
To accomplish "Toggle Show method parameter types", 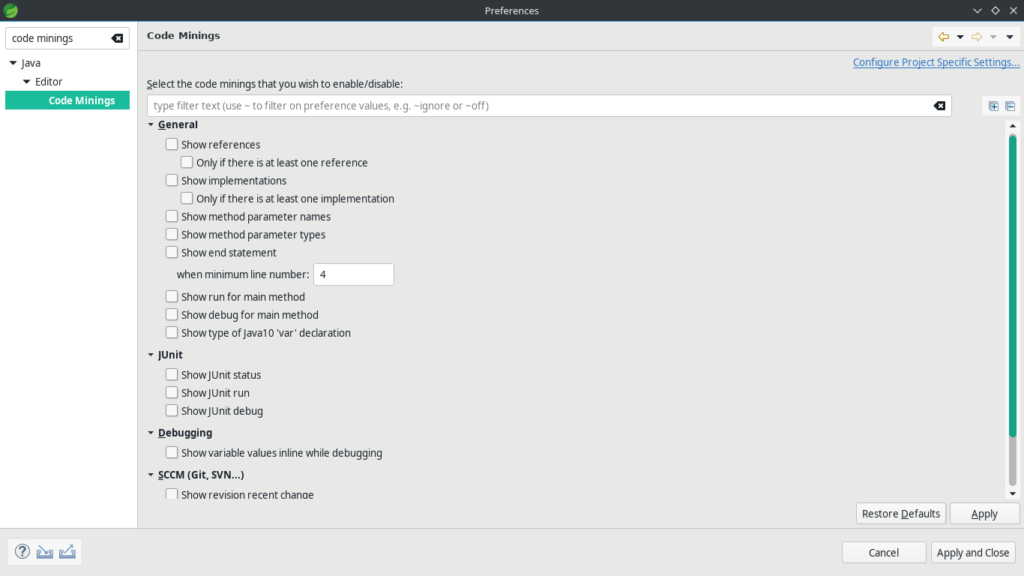I will [x=172, y=234].
